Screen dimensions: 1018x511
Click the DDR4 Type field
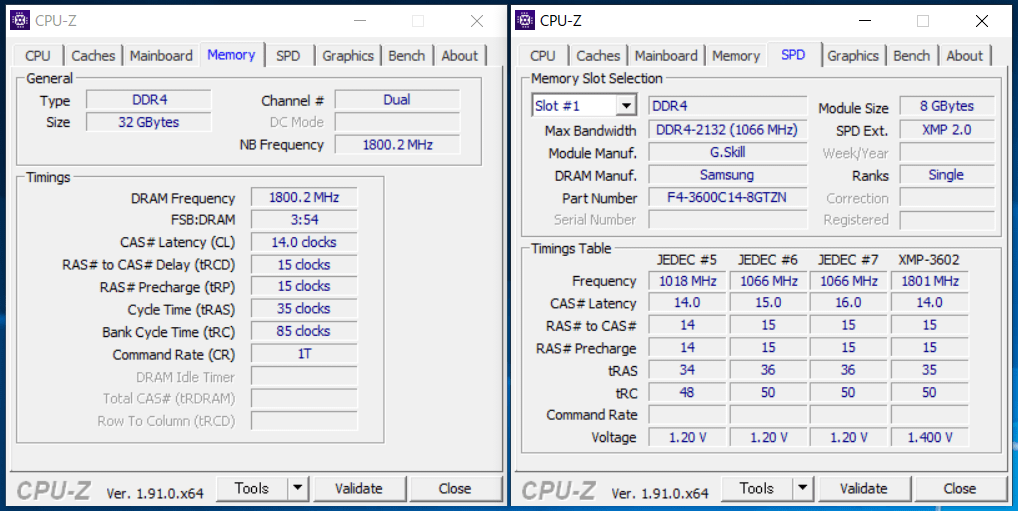point(149,100)
